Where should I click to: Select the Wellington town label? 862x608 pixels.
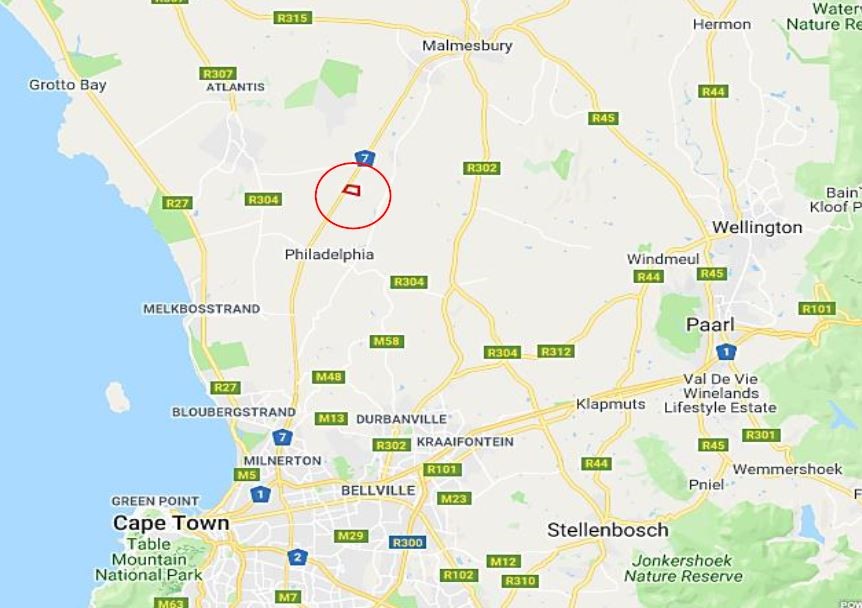pyautogui.click(x=757, y=227)
